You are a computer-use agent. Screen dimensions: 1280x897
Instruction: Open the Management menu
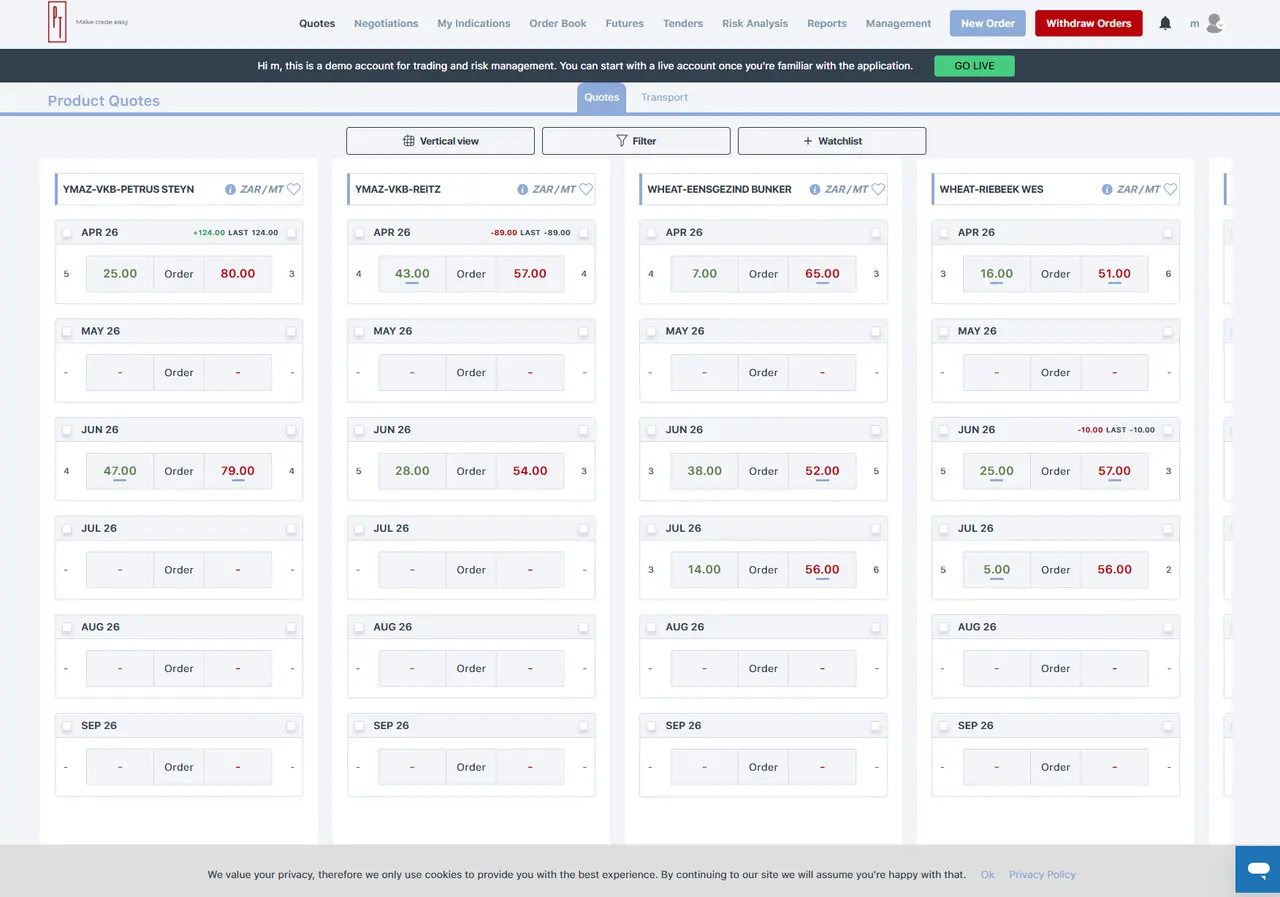click(898, 23)
